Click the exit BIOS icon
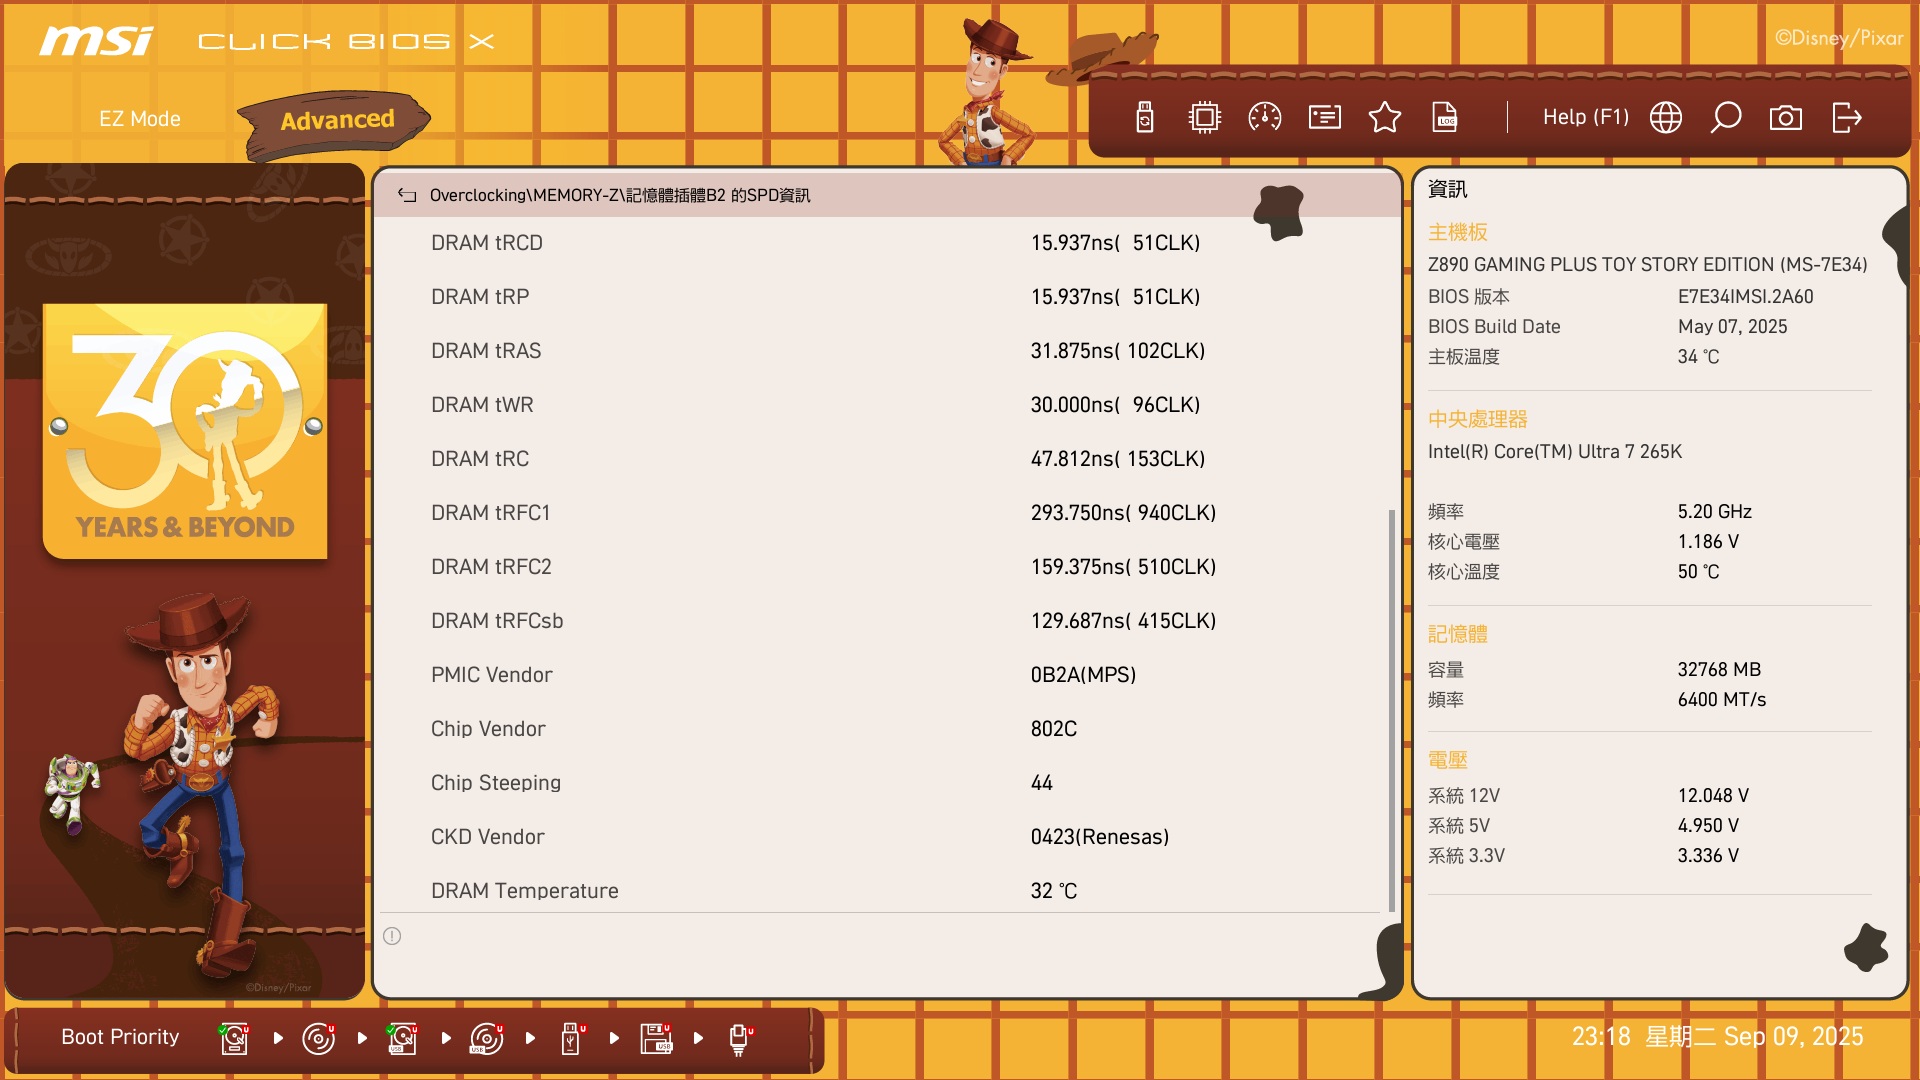Viewport: 1920px width, 1080px height. (x=1846, y=118)
